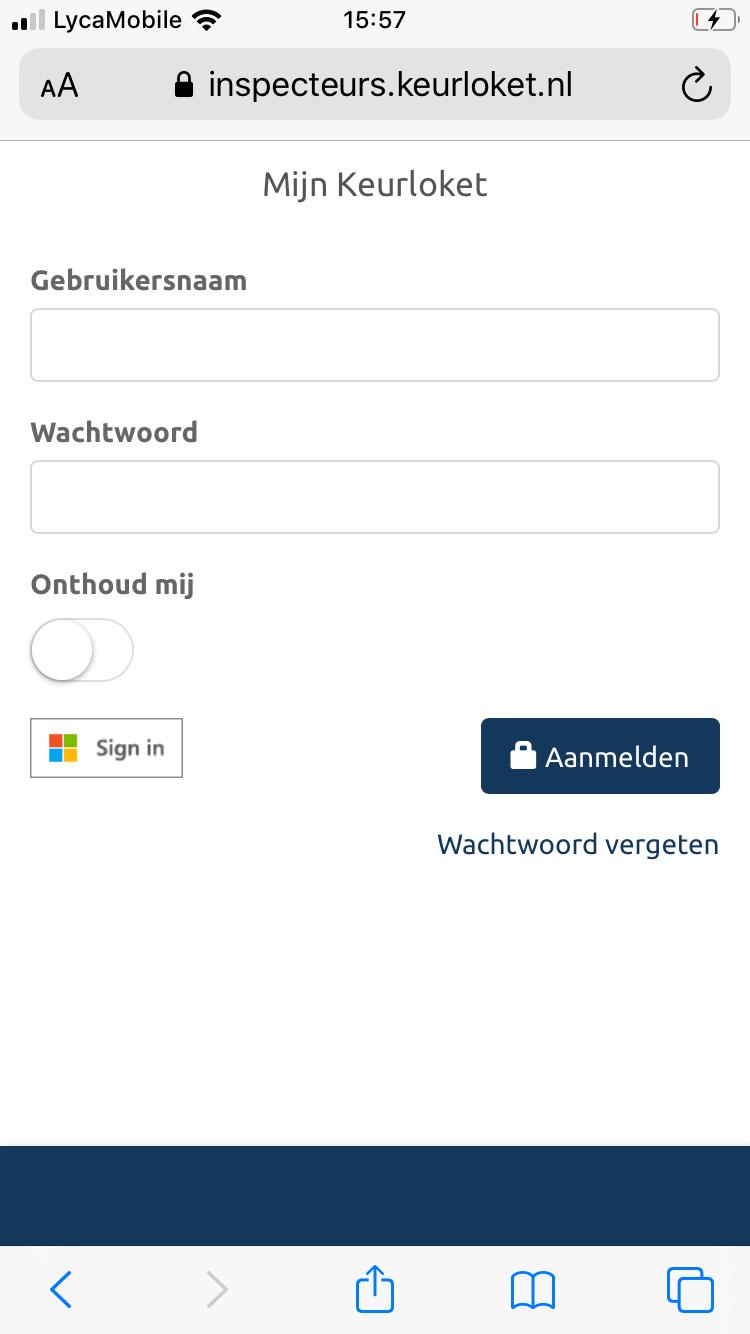Click the Aanmelden login button
This screenshot has width=750, height=1334.
(600, 756)
